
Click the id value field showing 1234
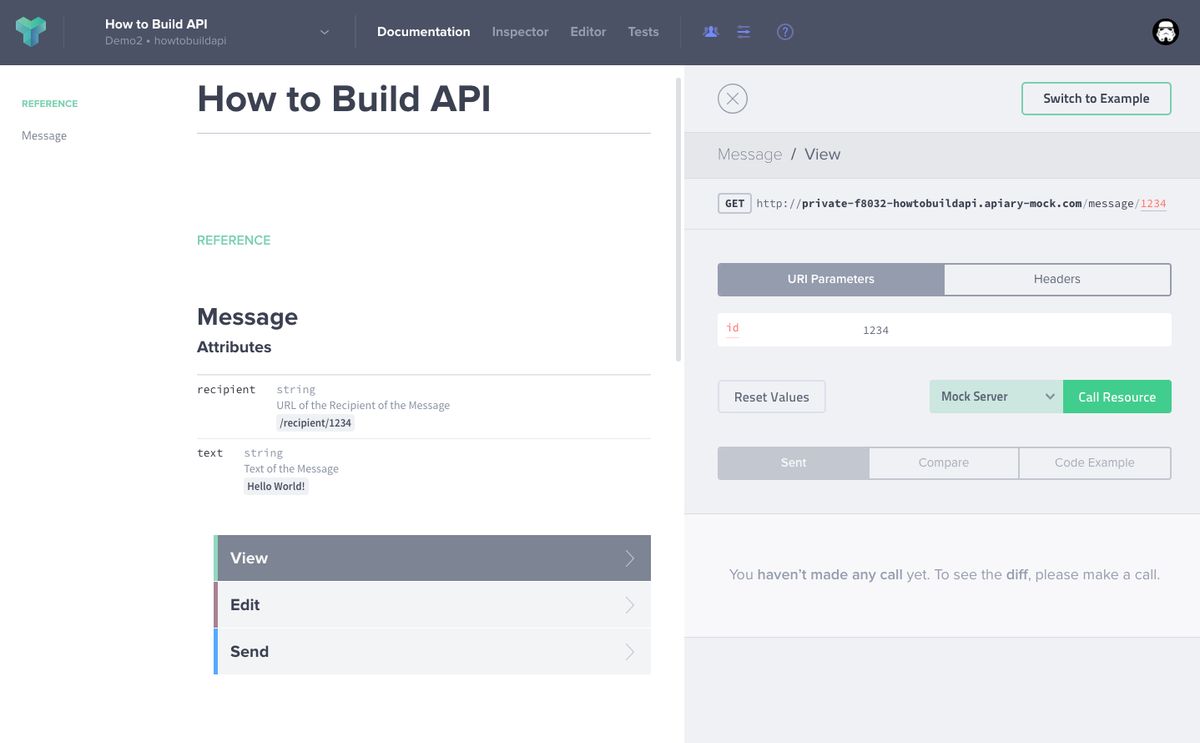(x=875, y=329)
